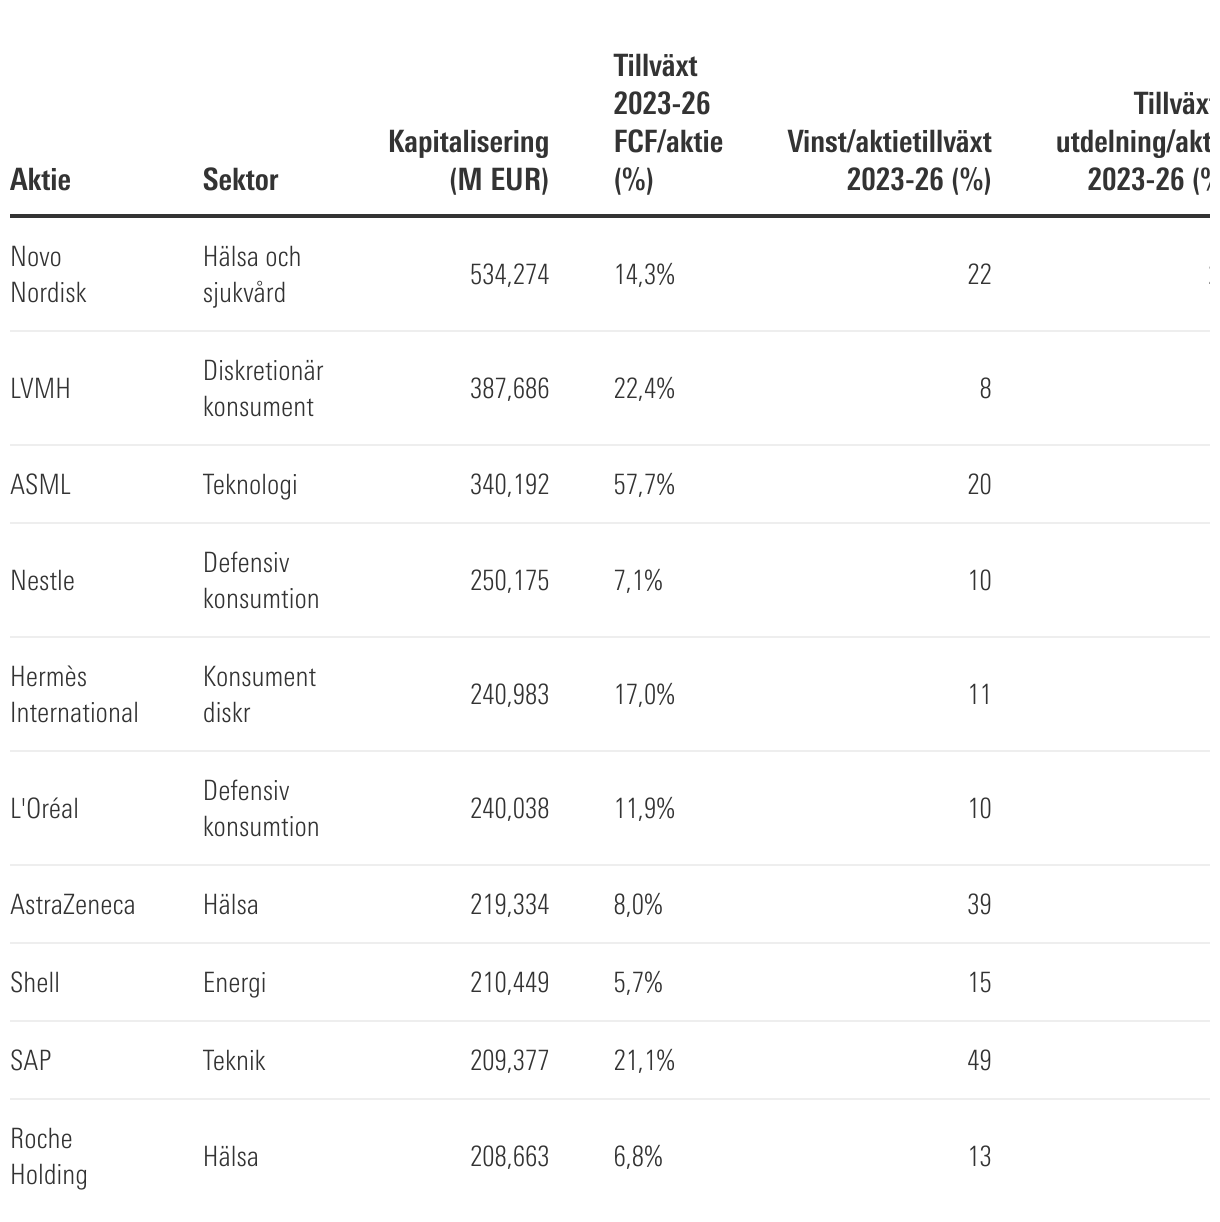Click the Teknologi sector cell for ASML
Screen dimensions: 1220x1222
click(x=250, y=485)
